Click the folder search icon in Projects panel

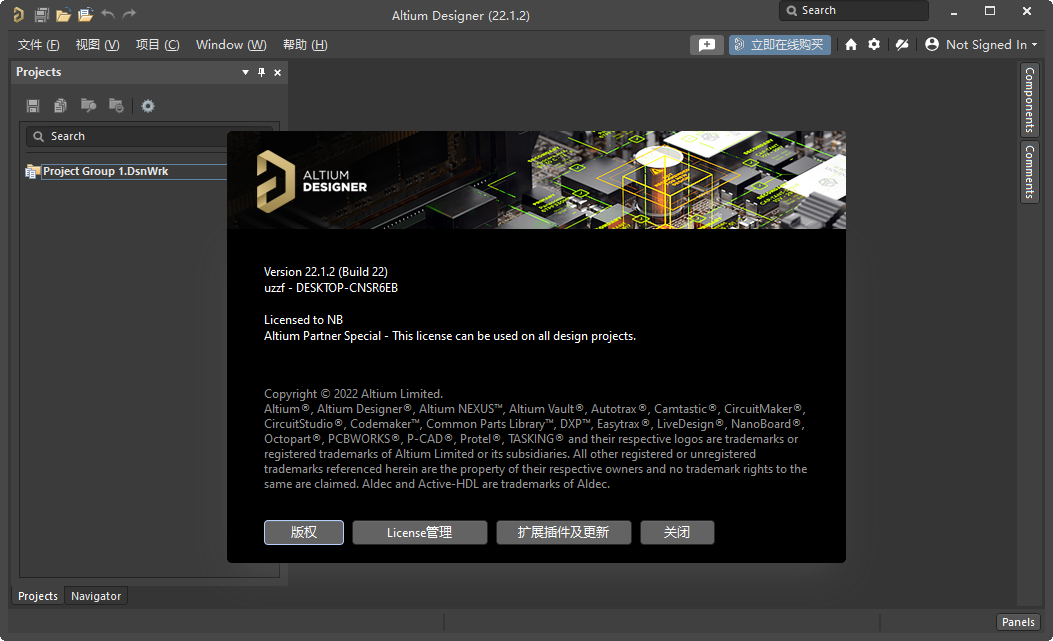coord(88,105)
